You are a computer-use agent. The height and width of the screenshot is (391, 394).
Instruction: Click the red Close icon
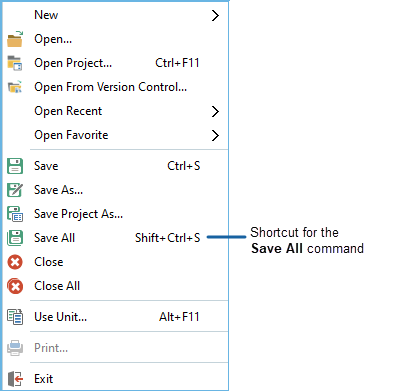point(15,262)
